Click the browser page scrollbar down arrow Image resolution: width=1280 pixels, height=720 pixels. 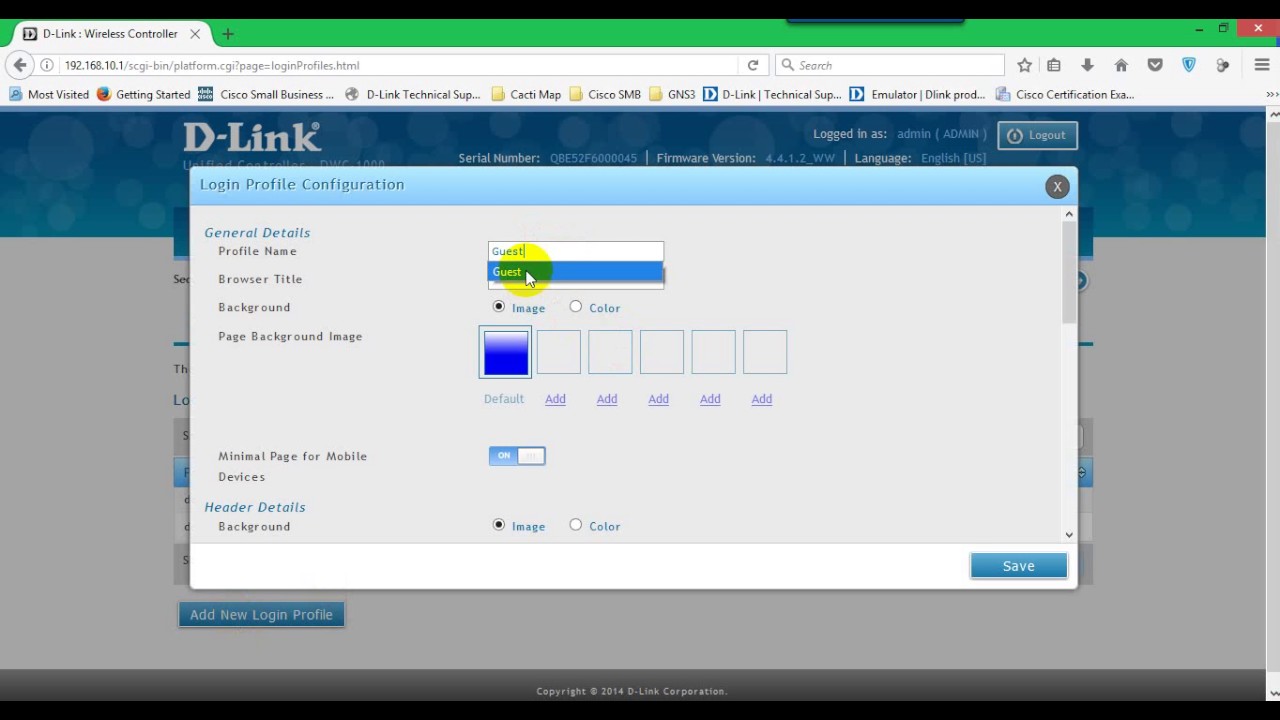[x=1272, y=693]
